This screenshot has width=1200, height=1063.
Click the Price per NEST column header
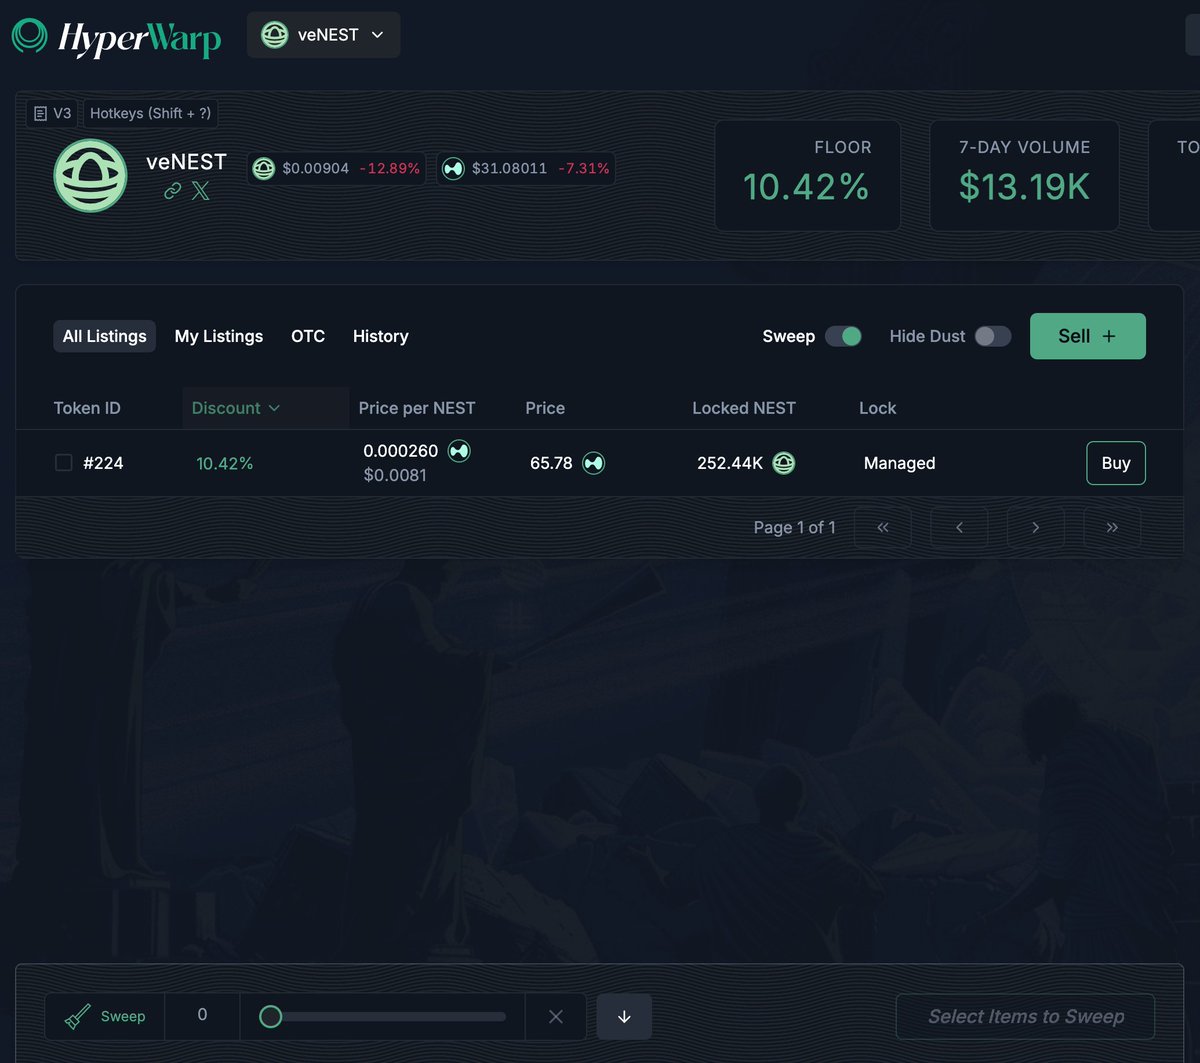pyautogui.click(x=417, y=408)
